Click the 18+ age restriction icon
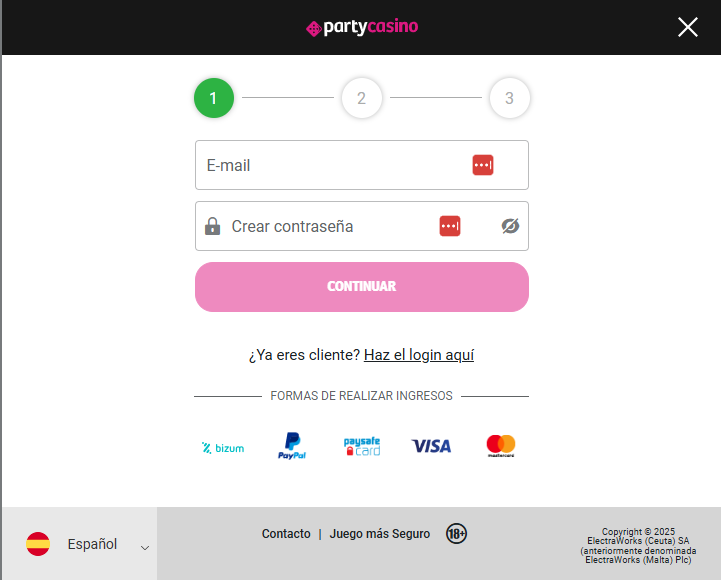Viewport: 721px width, 580px height. point(456,534)
